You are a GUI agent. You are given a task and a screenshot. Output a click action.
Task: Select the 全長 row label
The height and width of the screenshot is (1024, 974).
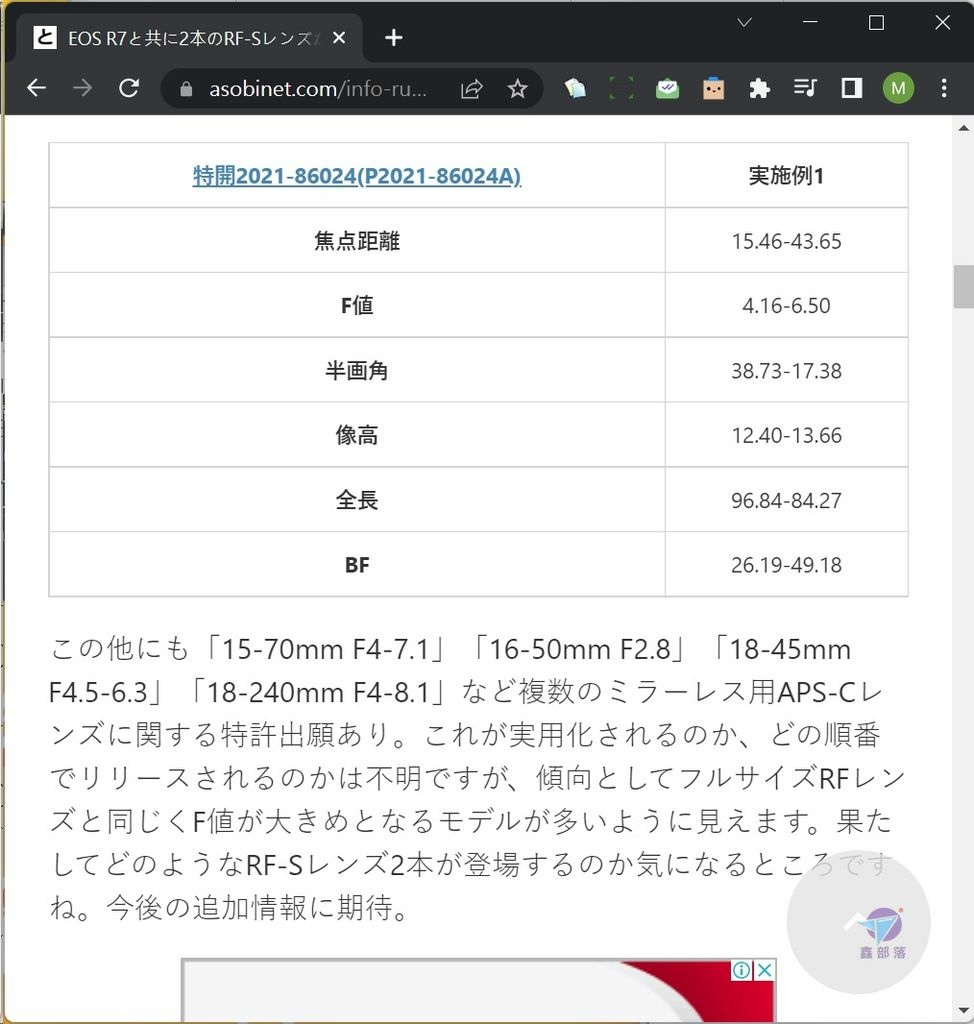357,500
